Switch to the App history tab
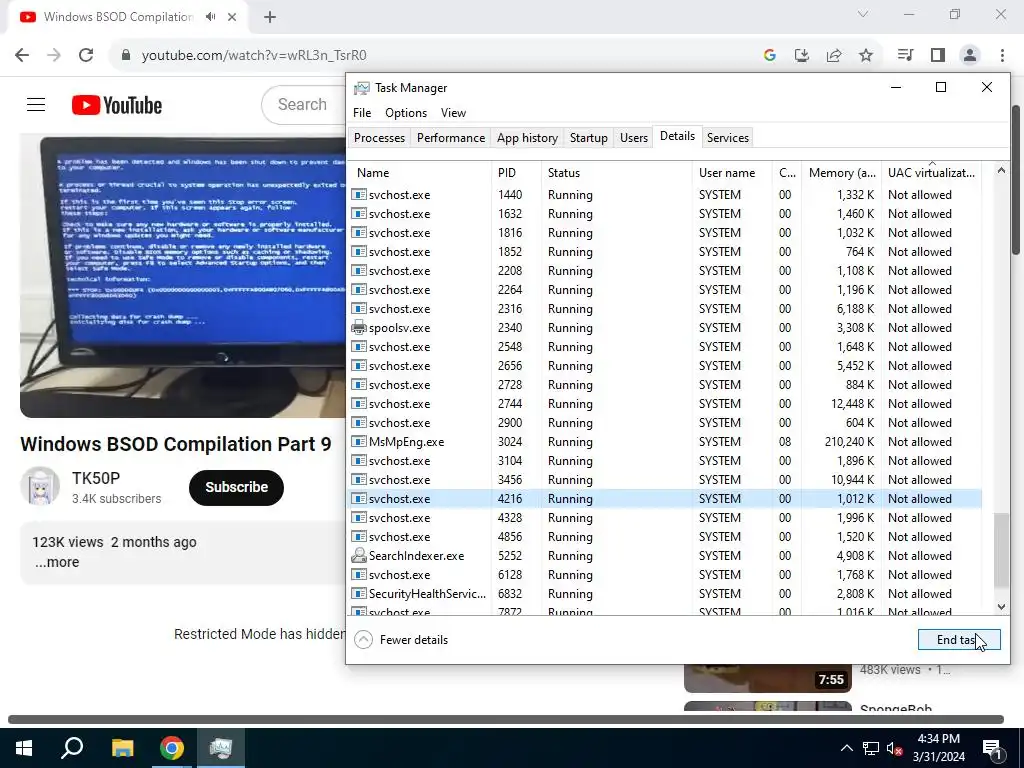Viewport: 1024px width, 768px height. 527,138
